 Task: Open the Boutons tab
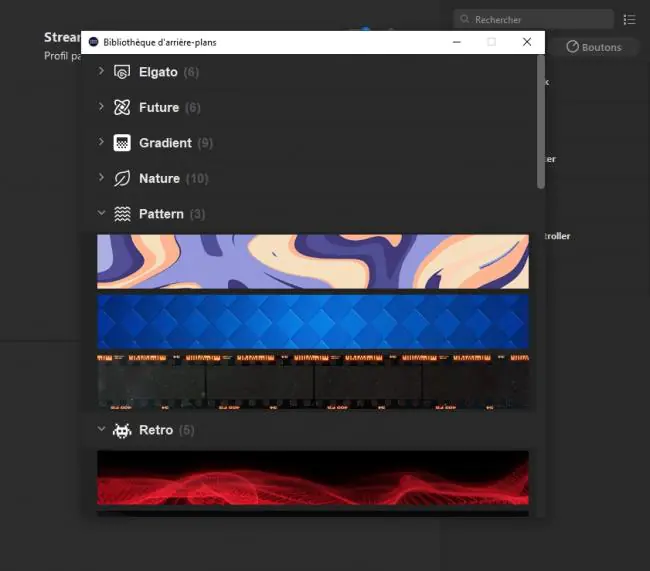tap(594, 47)
